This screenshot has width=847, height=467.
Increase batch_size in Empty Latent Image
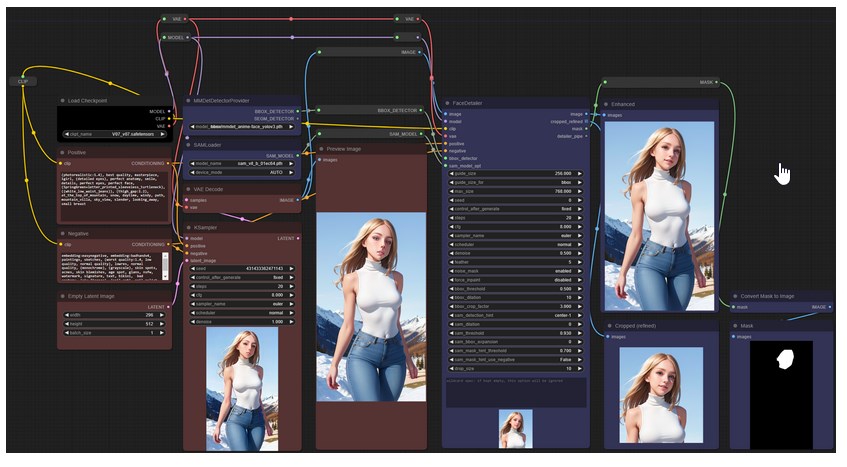(x=162, y=333)
